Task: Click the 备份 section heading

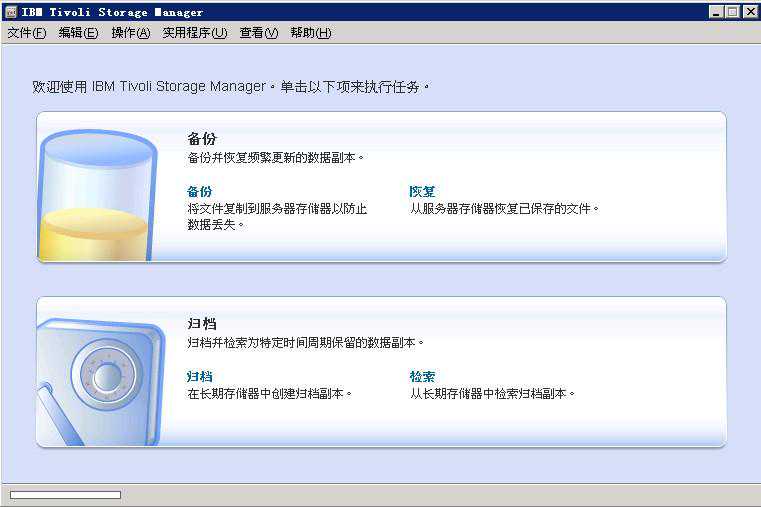Action: click(x=201, y=139)
